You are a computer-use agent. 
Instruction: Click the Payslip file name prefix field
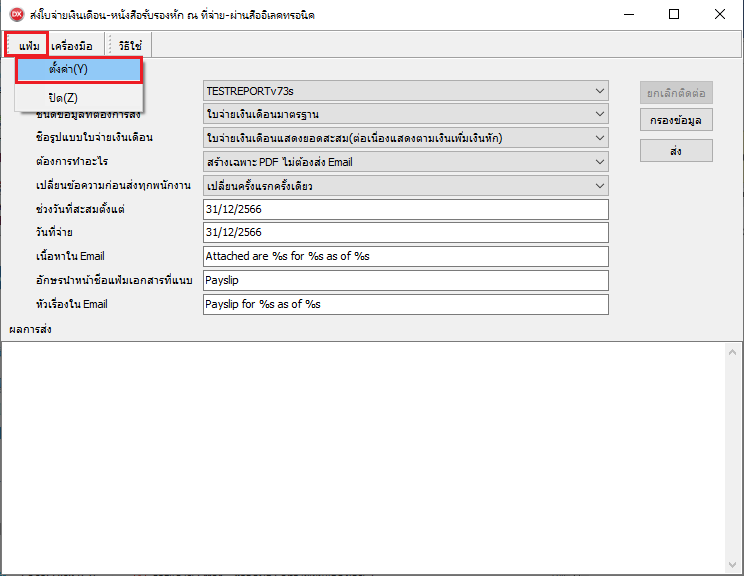point(405,281)
